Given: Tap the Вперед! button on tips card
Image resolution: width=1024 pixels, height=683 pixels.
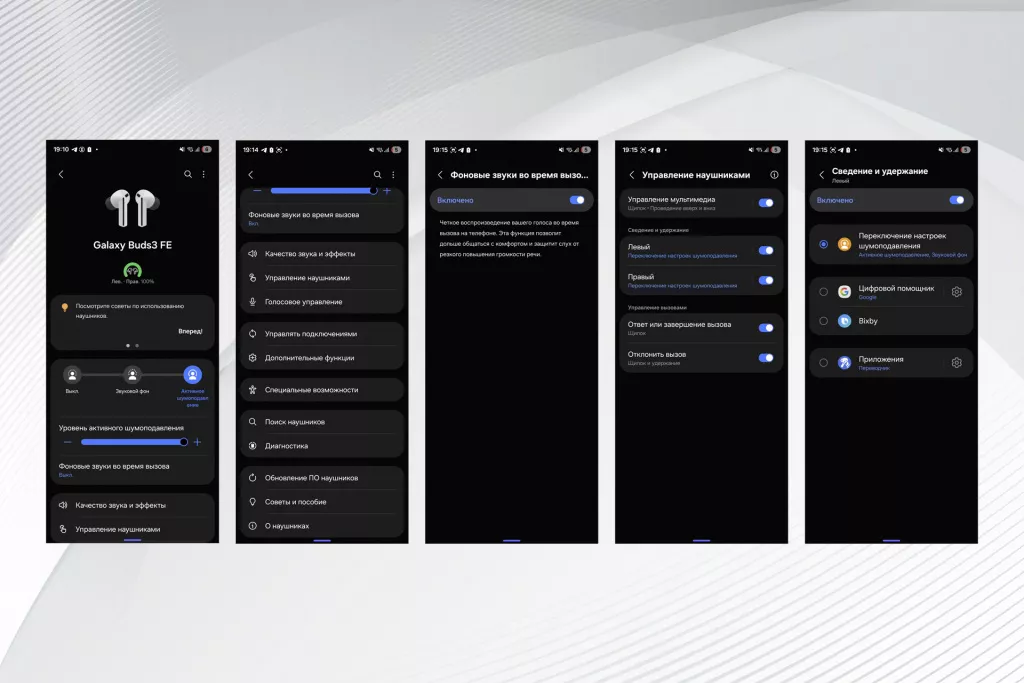Looking at the screenshot, I should point(190,331).
